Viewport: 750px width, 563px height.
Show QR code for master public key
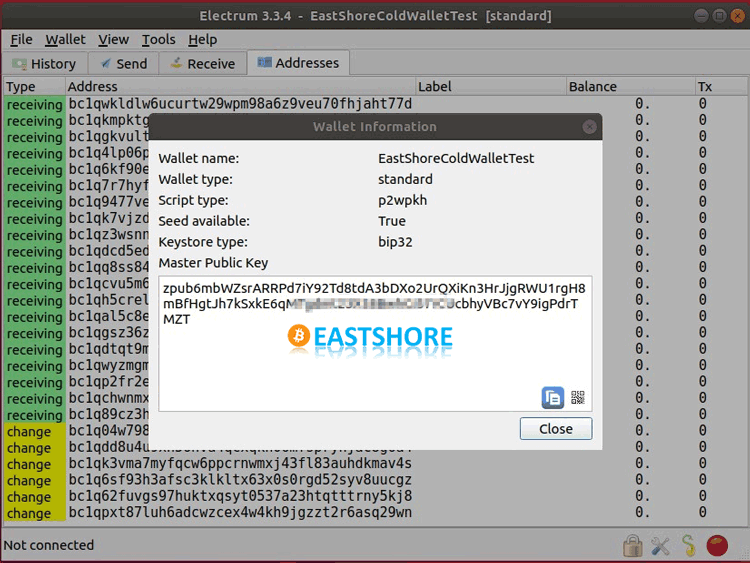[x=578, y=397]
